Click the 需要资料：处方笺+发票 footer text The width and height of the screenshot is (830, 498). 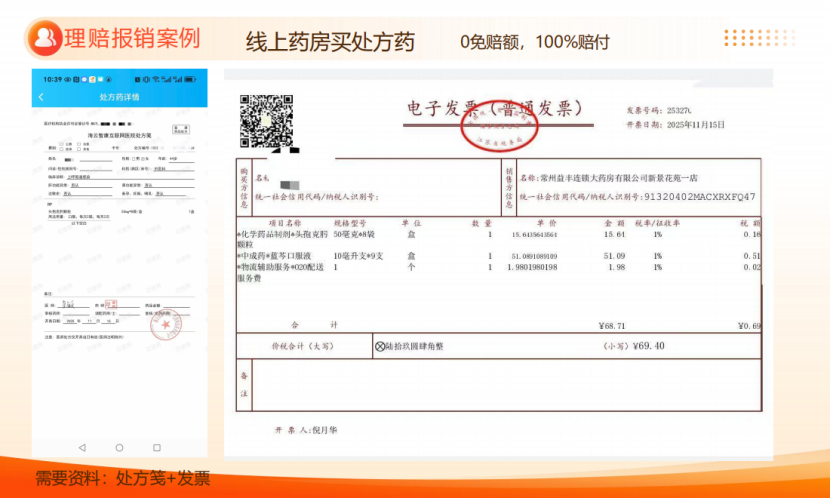pyautogui.click(x=123, y=478)
